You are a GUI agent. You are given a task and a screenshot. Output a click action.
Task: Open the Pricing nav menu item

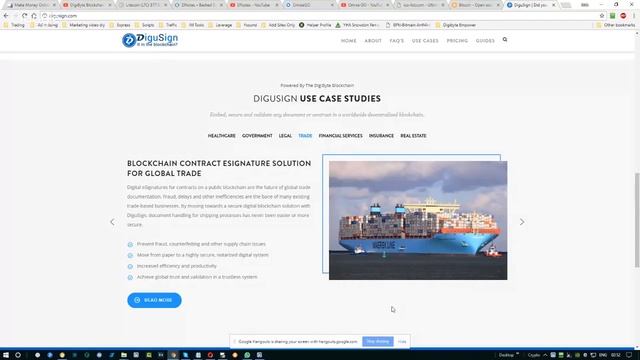(457, 41)
